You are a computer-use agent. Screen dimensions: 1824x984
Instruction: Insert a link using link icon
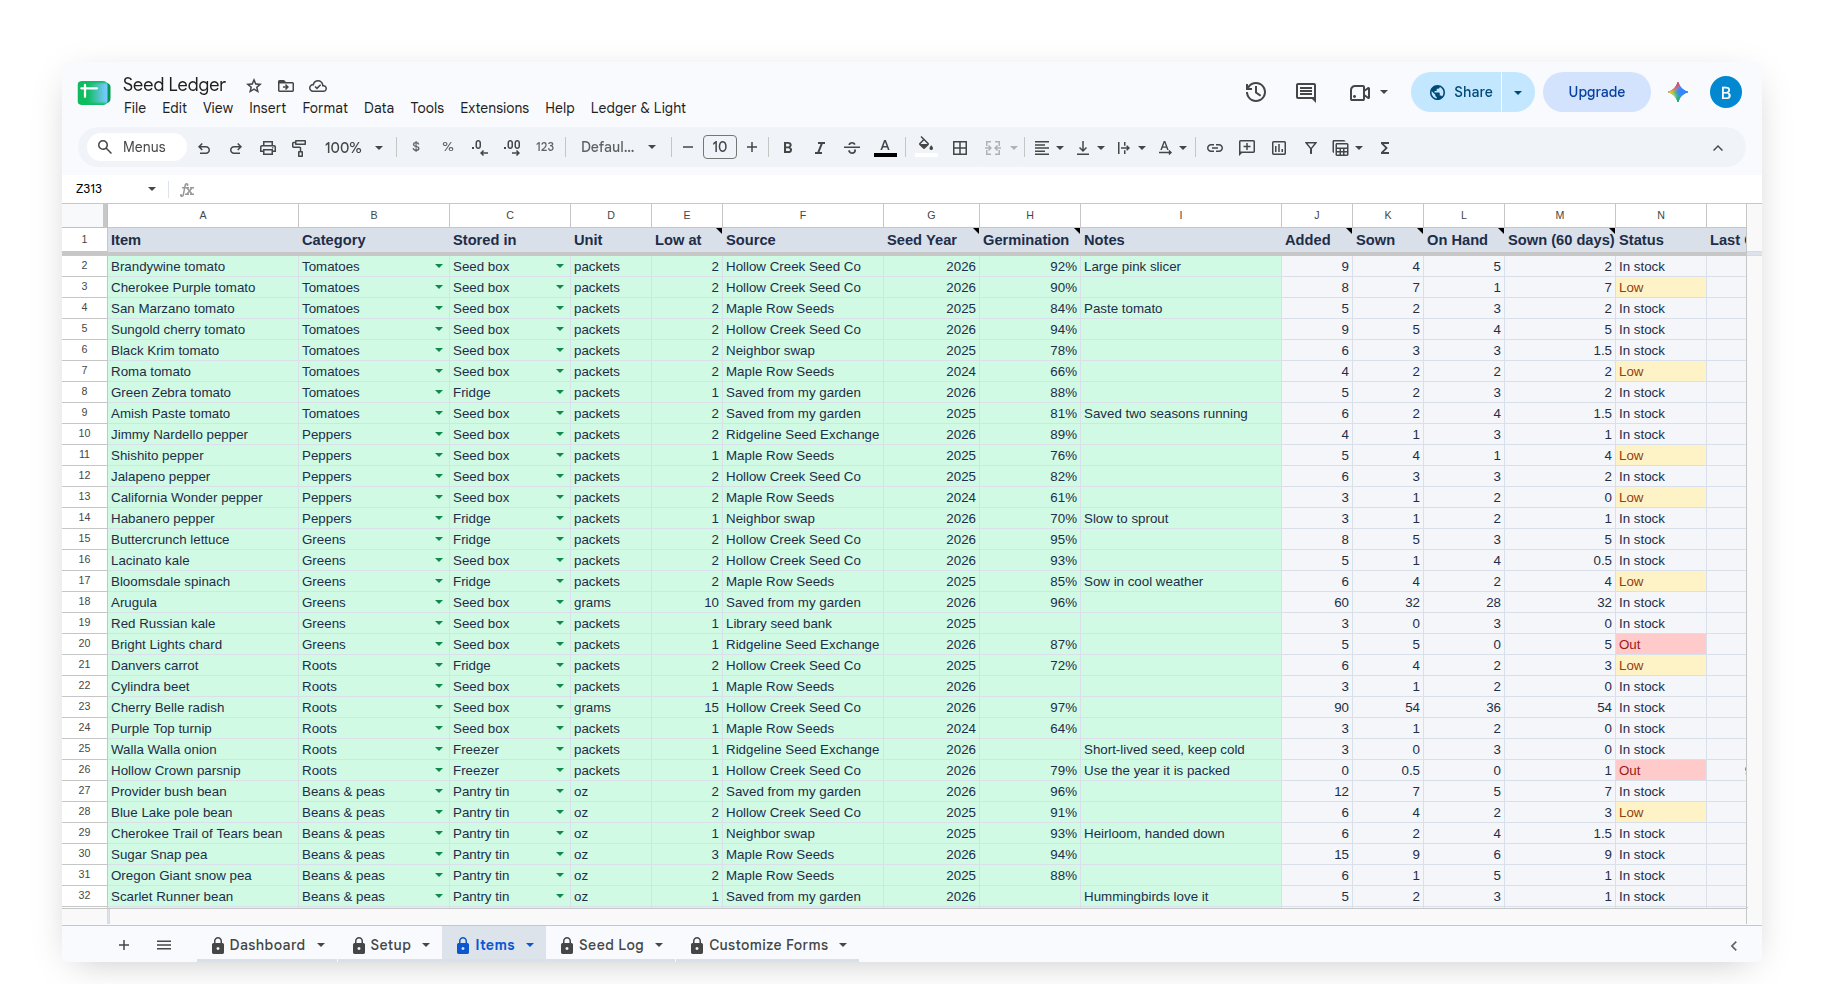point(1215,148)
